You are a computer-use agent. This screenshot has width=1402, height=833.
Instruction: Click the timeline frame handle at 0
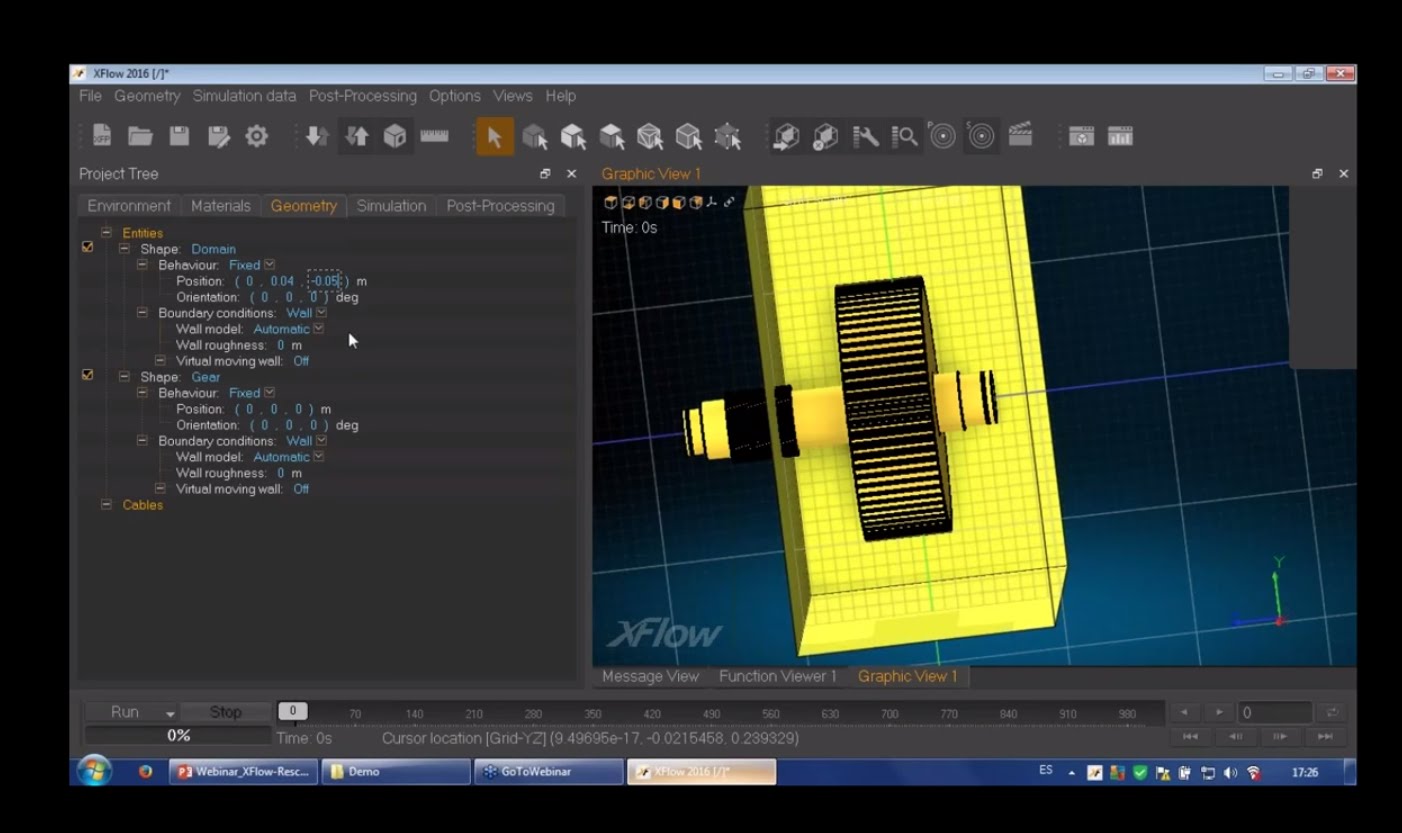[293, 711]
